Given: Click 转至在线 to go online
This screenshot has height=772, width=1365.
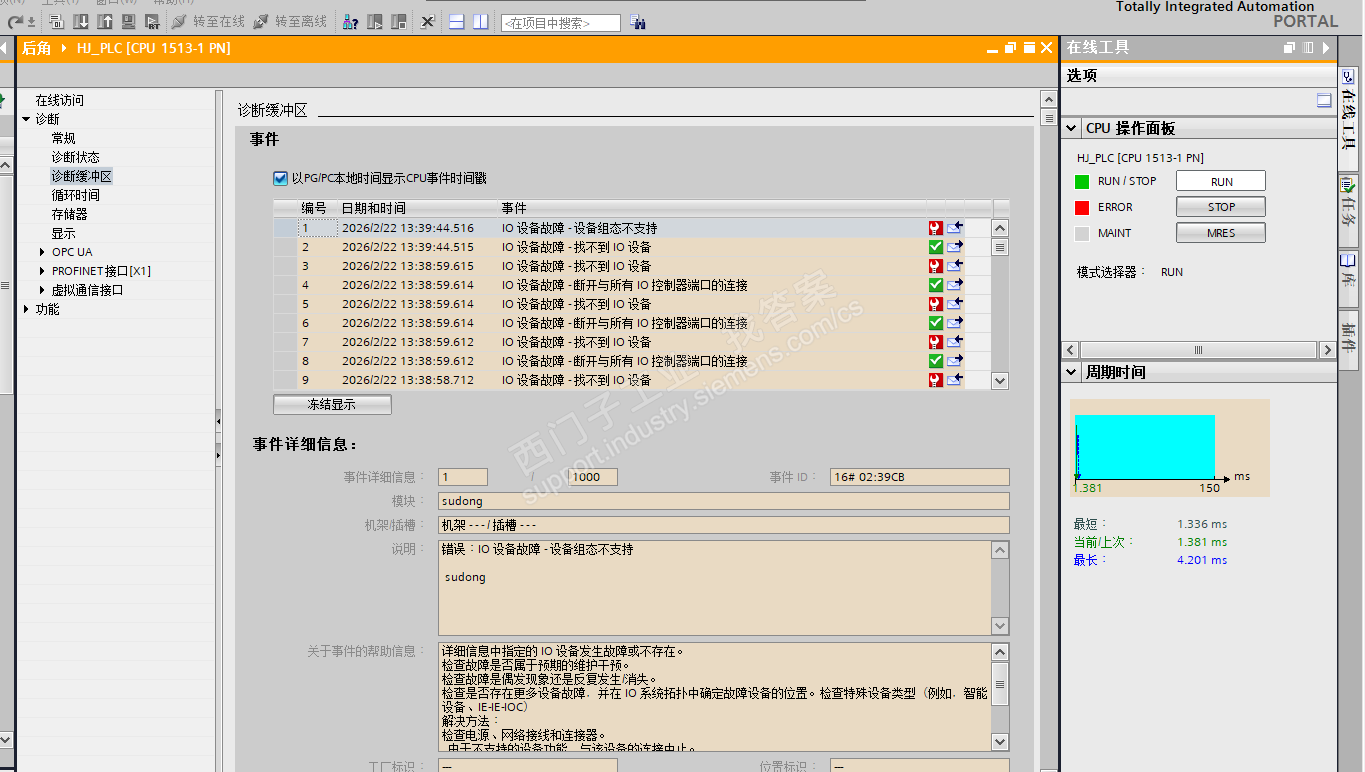Looking at the screenshot, I should (209, 21).
